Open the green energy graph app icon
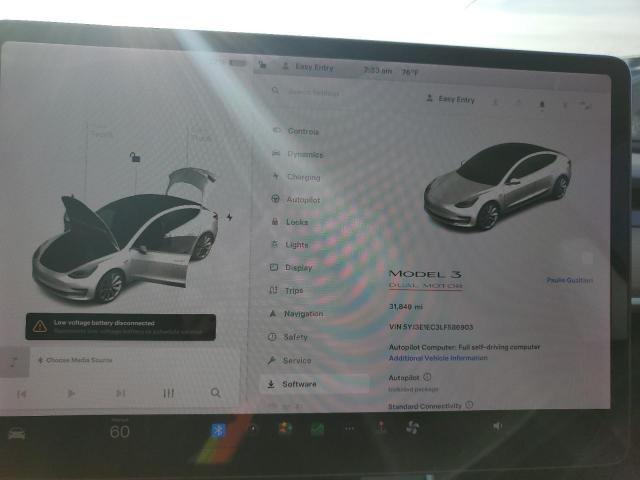640x480 pixels. click(318, 429)
